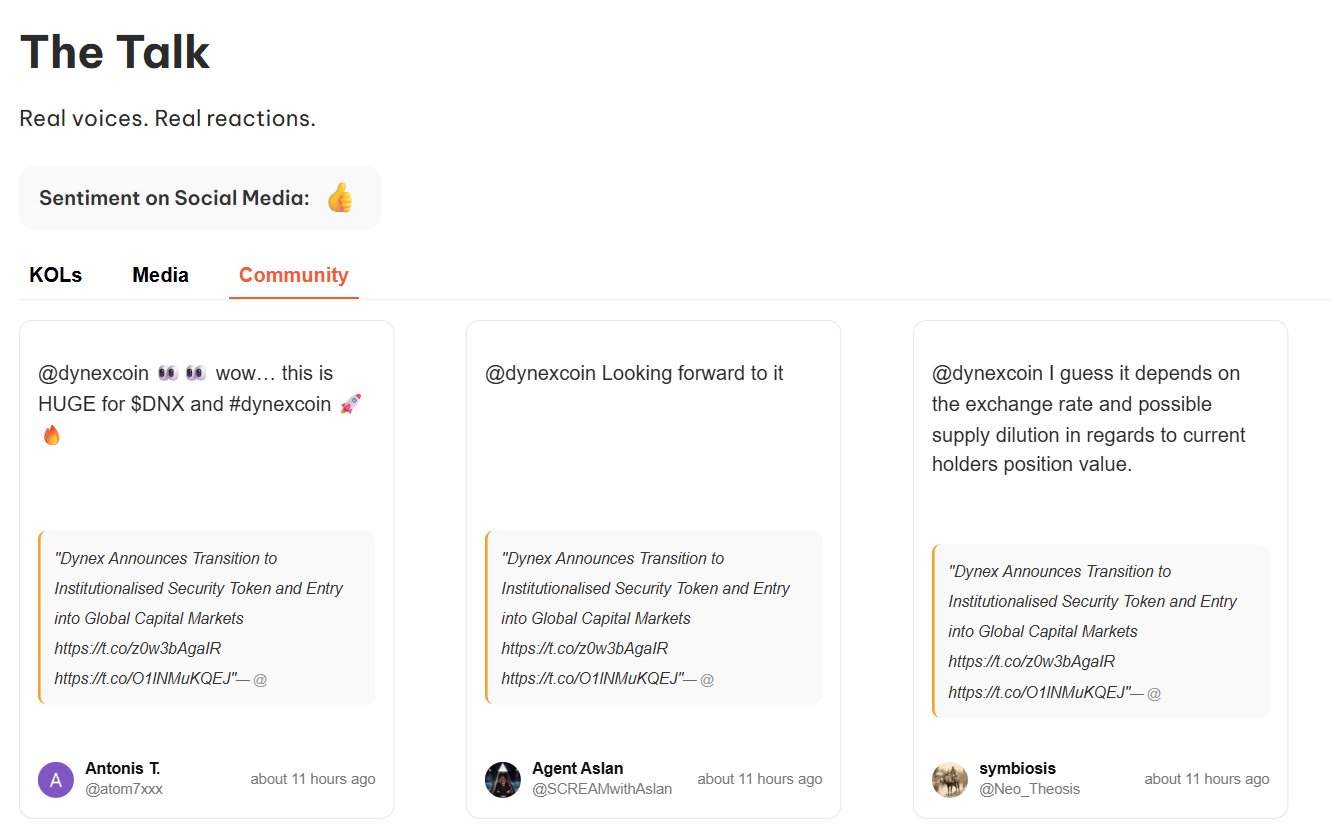Click Antonis T. purple avatar
The width and height of the screenshot is (1337, 840).
click(56, 780)
